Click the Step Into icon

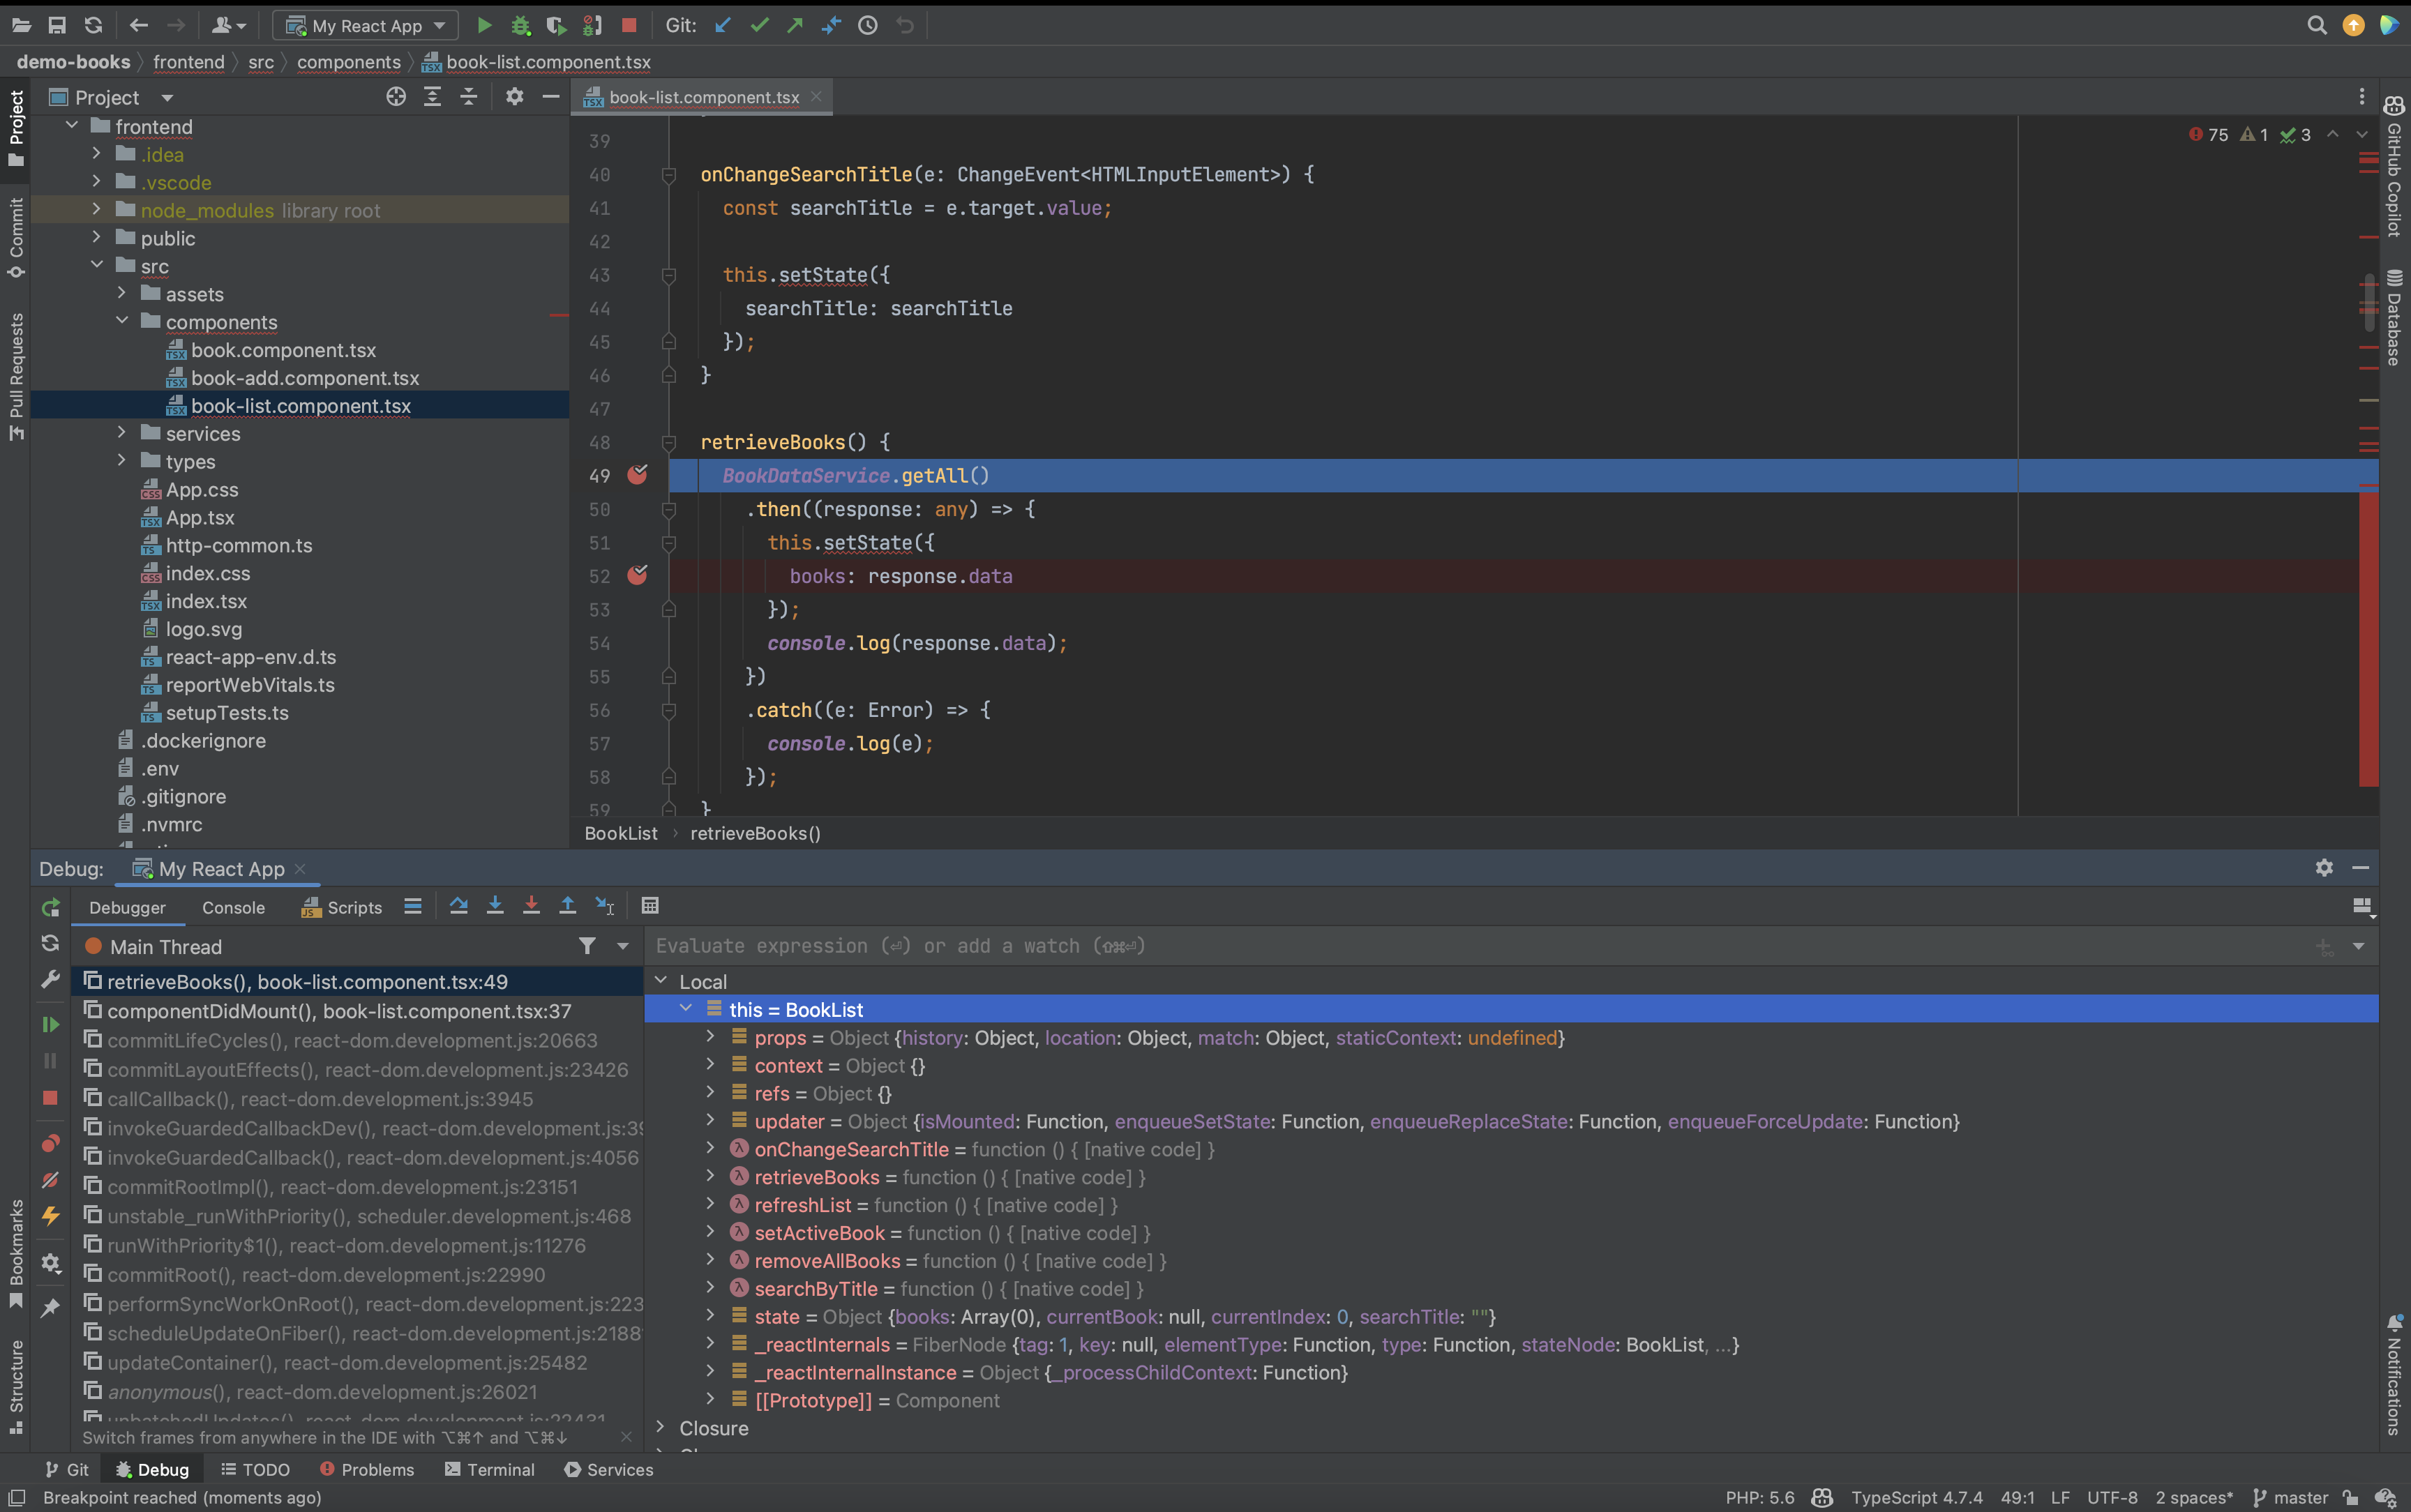[x=495, y=906]
